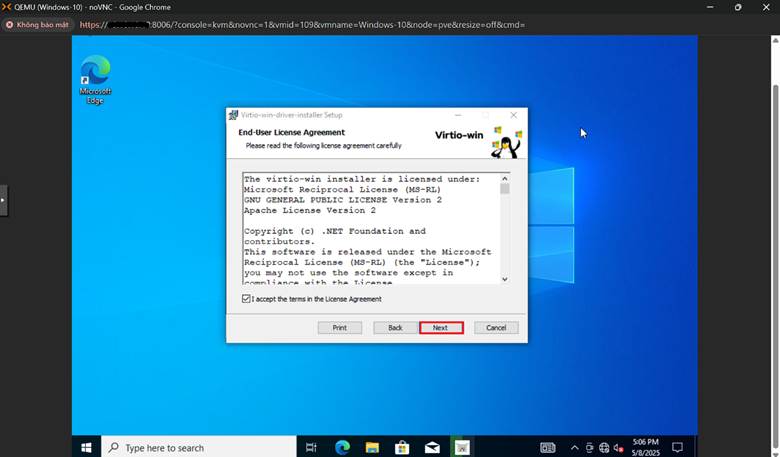Launch Edge from the taskbar
The image size is (780, 457).
(342, 447)
